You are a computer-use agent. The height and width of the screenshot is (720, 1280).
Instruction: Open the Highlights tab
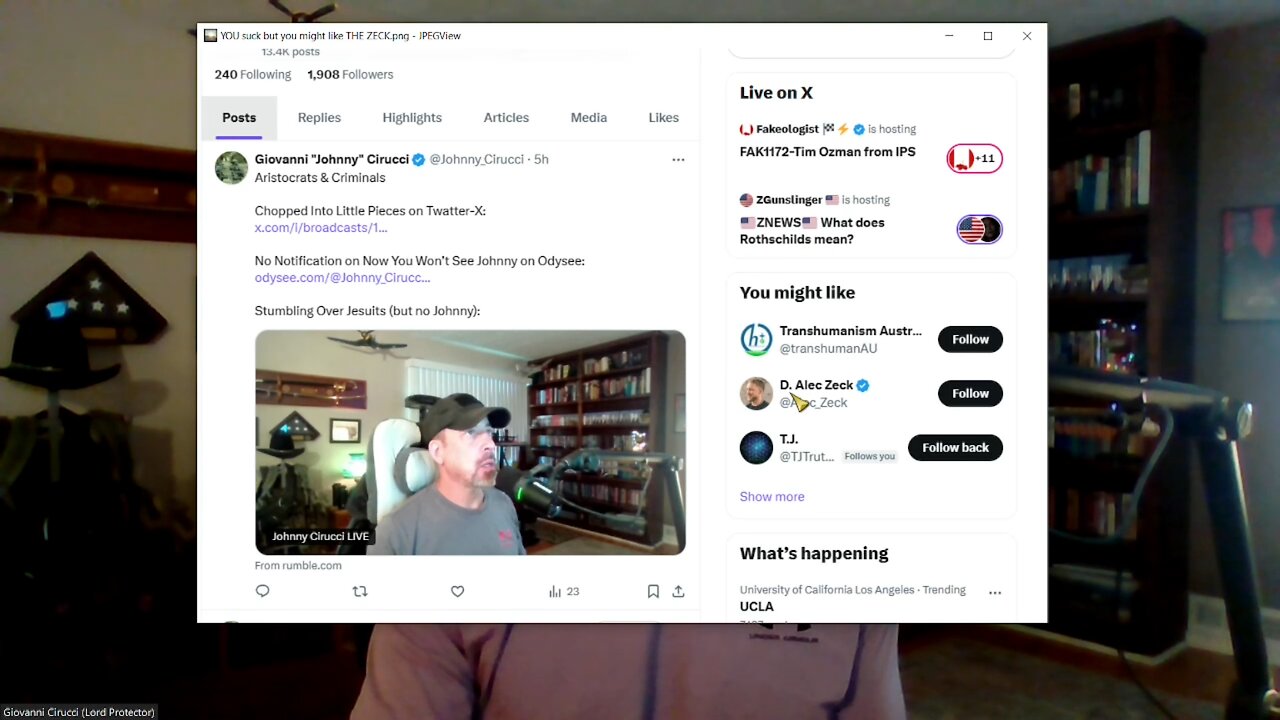point(412,118)
